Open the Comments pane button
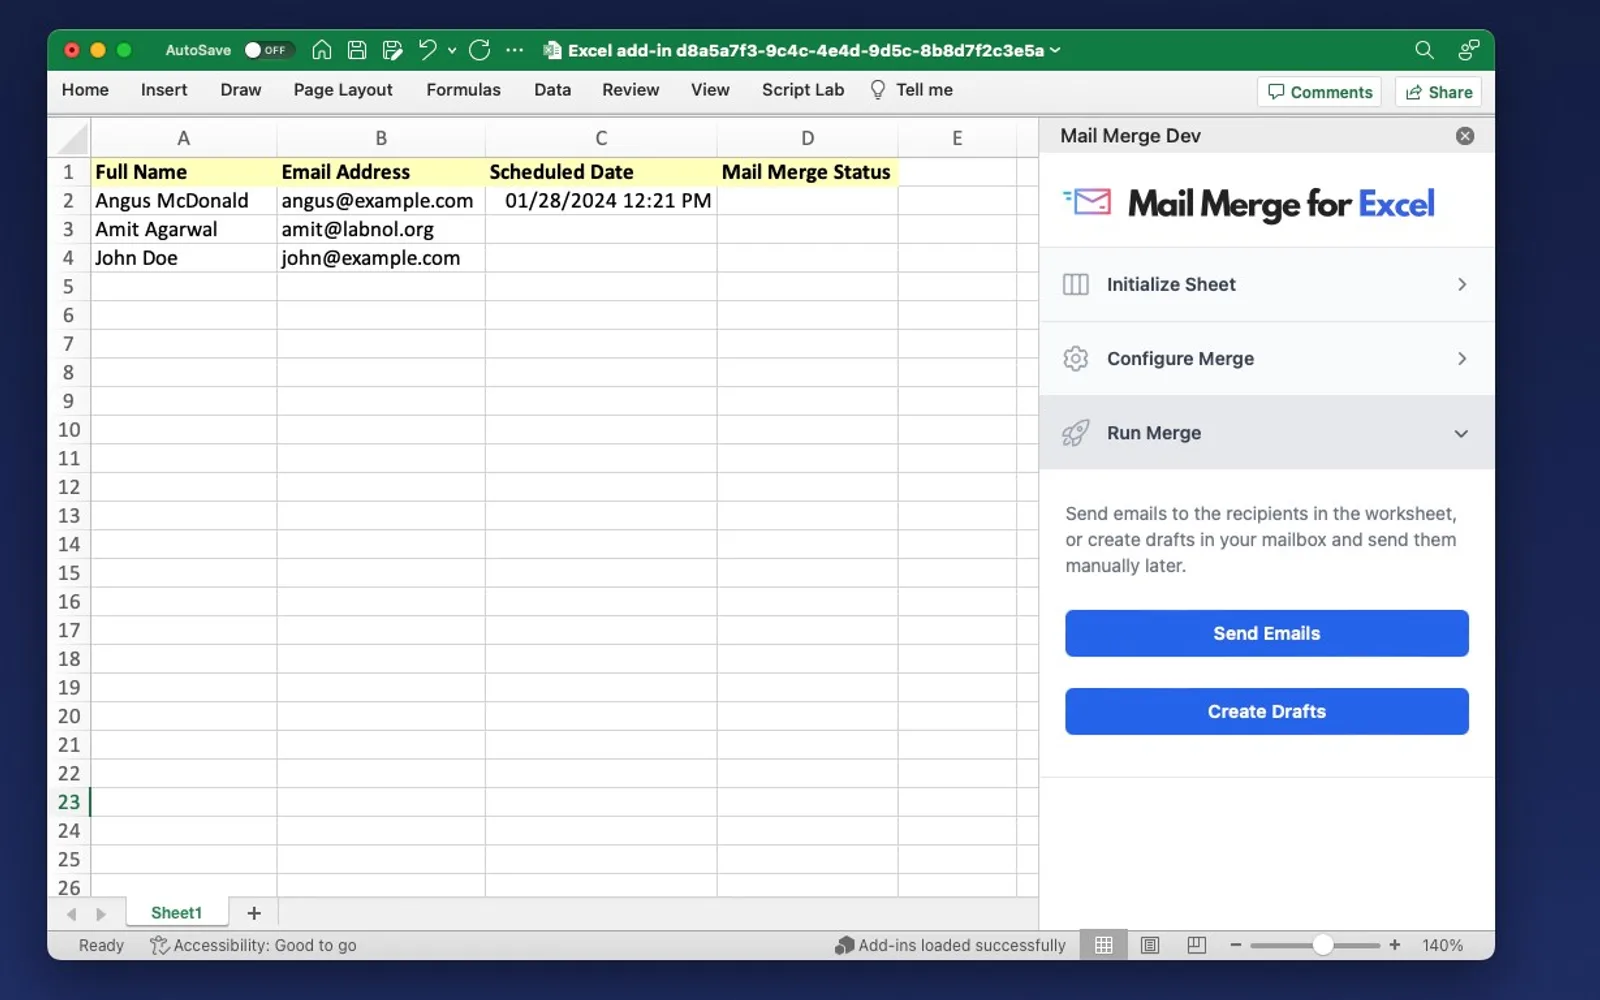The height and width of the screenshot is (1000, 1600). pos(1319,92)
